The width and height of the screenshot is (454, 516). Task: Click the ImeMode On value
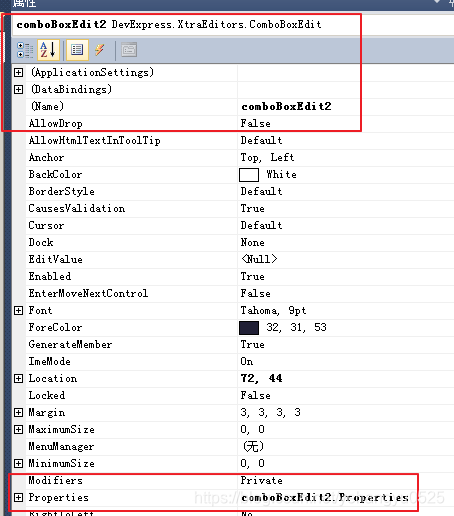coord(247,362)
